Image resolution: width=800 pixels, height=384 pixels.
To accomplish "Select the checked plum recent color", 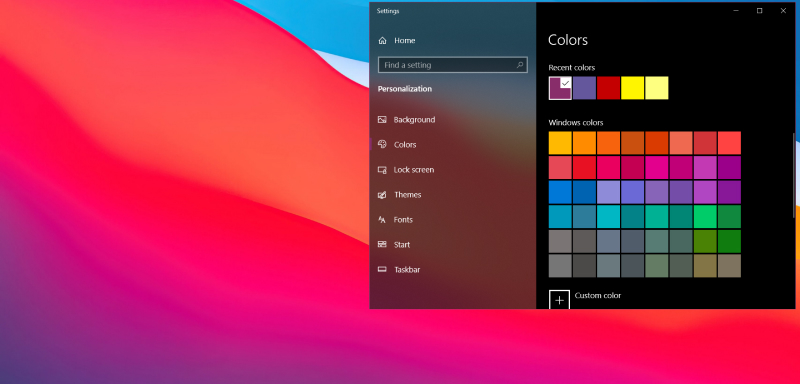I will click(x=560, y=88).
